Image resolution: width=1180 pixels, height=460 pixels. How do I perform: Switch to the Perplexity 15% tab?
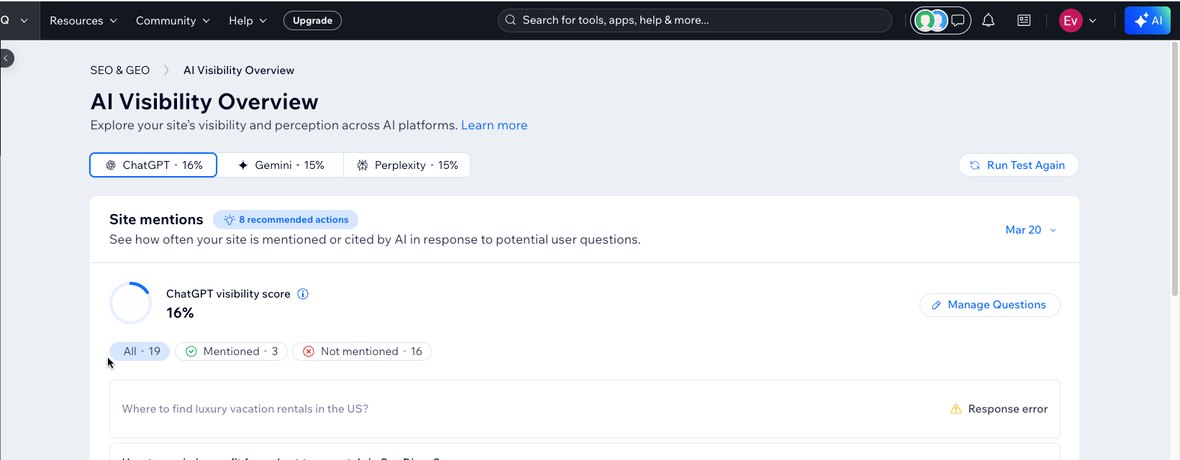[x=406, y=165]
